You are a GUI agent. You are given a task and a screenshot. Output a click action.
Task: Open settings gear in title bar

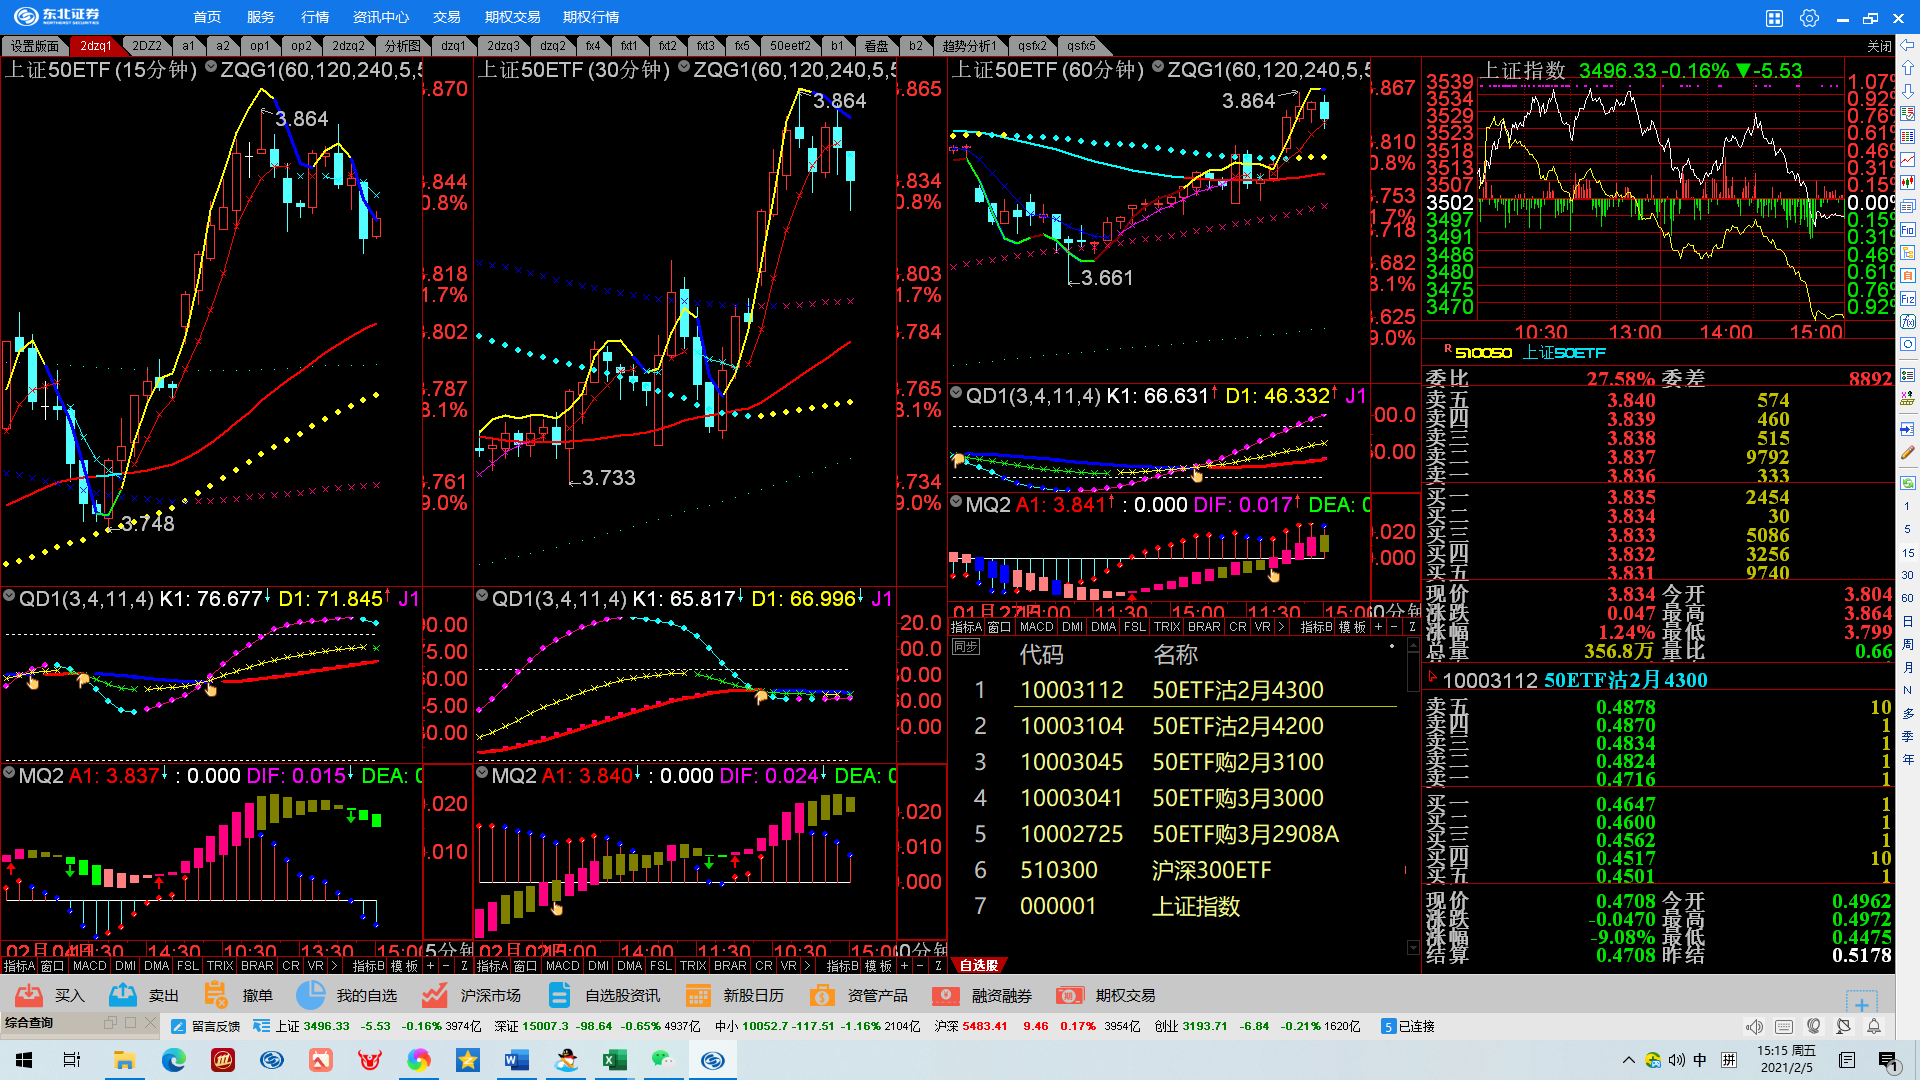pos(1809,18)
